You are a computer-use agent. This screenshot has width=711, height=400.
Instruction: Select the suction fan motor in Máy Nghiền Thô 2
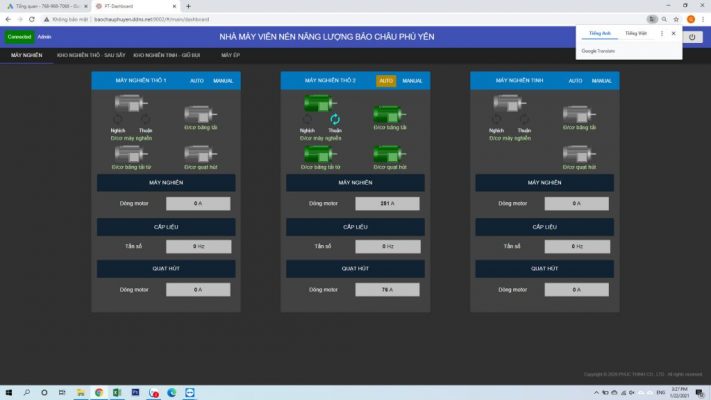click(389, 154)
